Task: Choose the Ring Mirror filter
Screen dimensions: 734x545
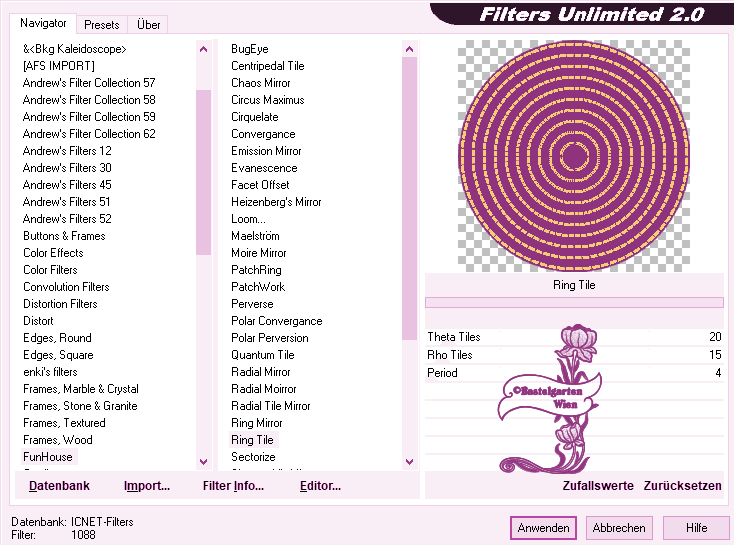Action: coord(257,423)
